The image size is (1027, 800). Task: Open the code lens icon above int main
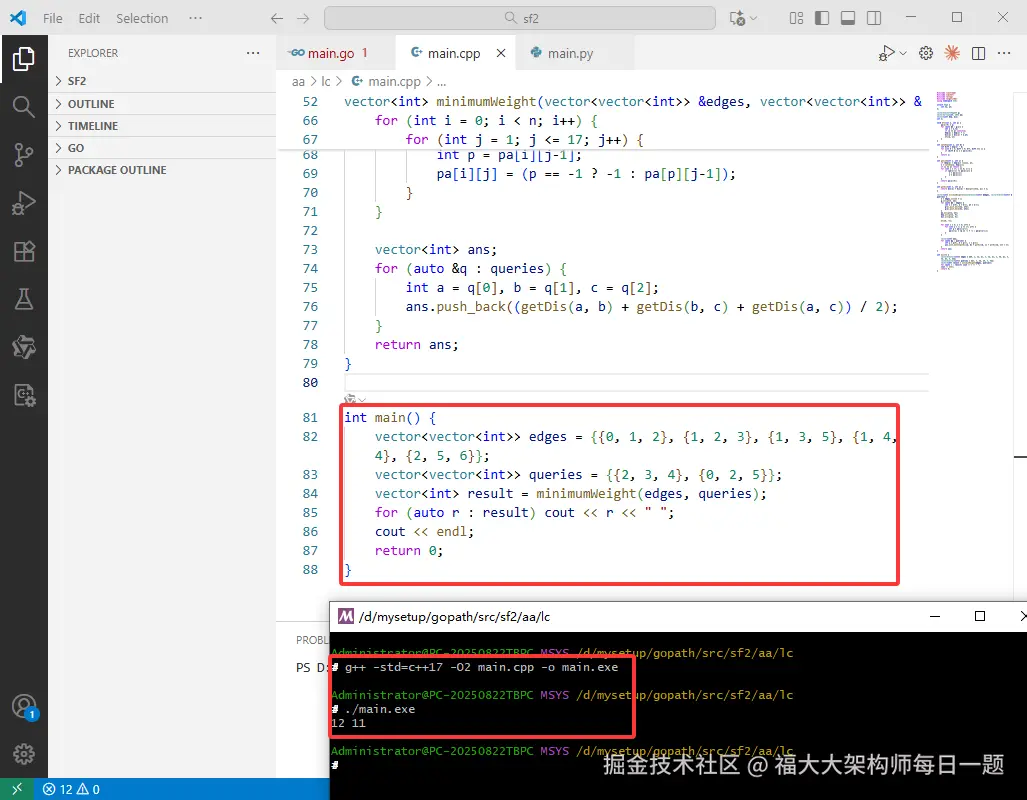[x=350, y=399]
